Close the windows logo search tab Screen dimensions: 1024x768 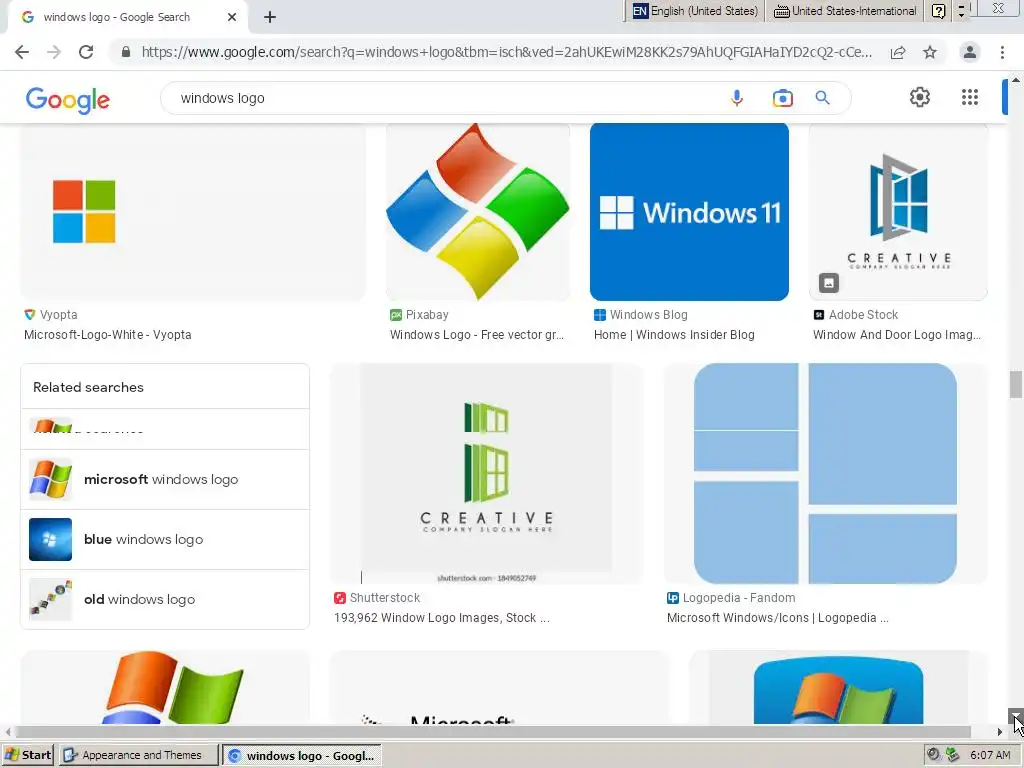click(x=231, y=18)
